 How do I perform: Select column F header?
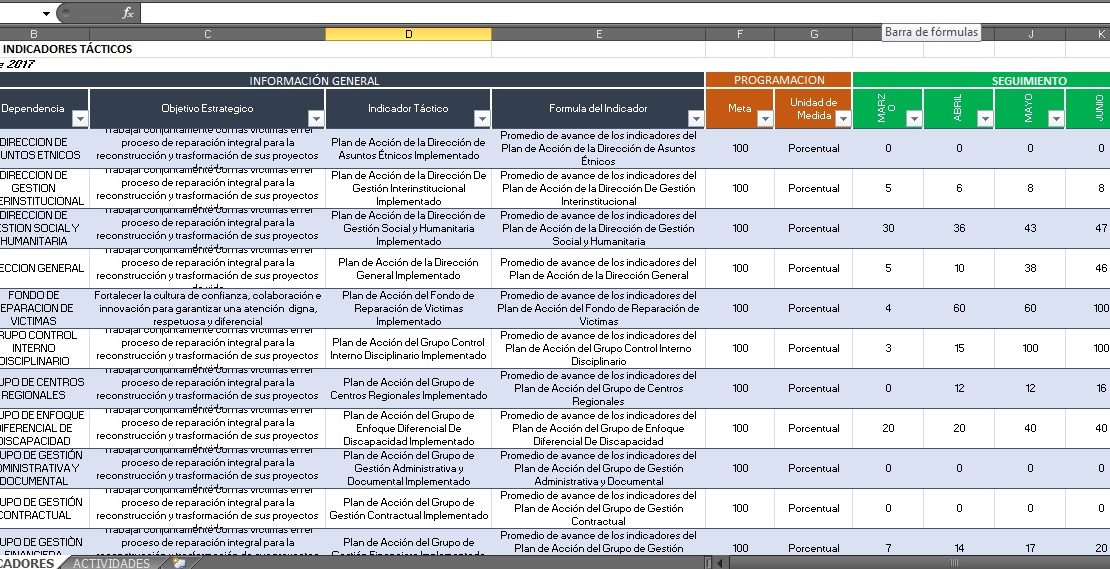click(x=740, y=34)
